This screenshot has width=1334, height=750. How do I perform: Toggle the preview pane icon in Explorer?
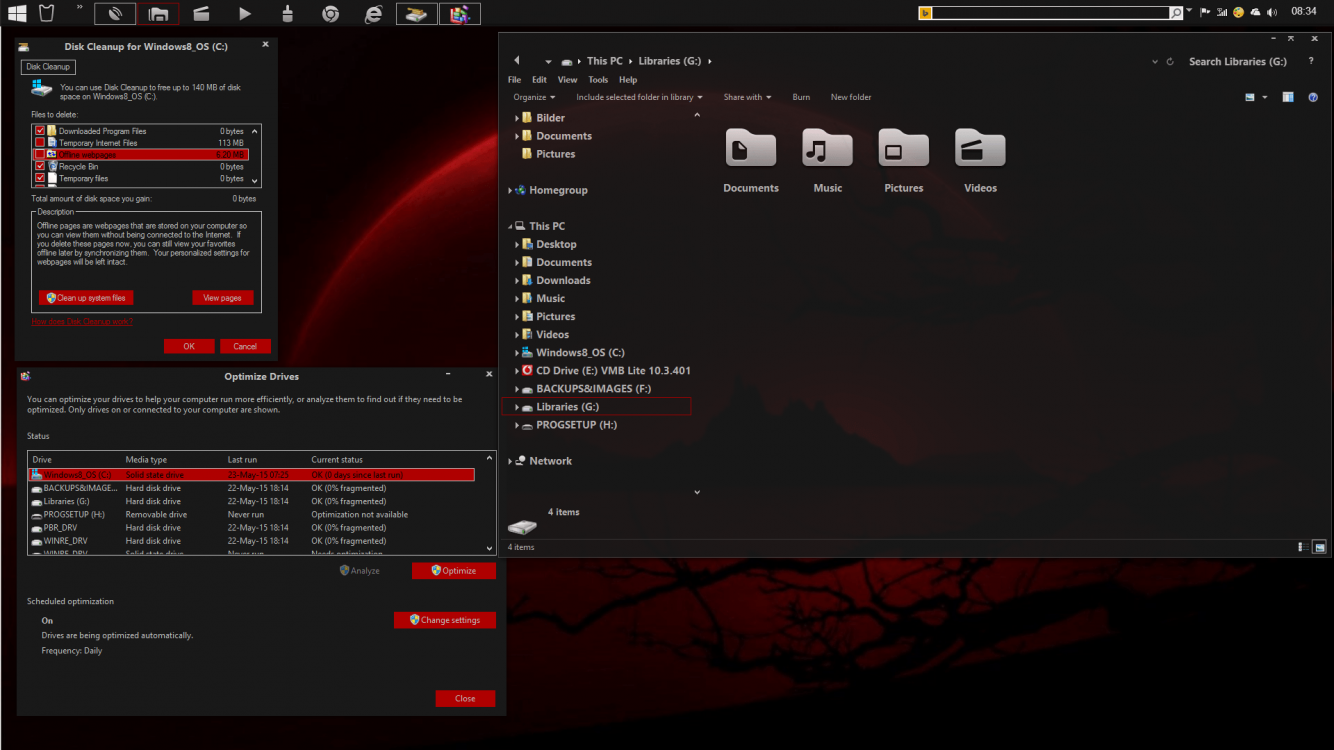coord(1288,97)
